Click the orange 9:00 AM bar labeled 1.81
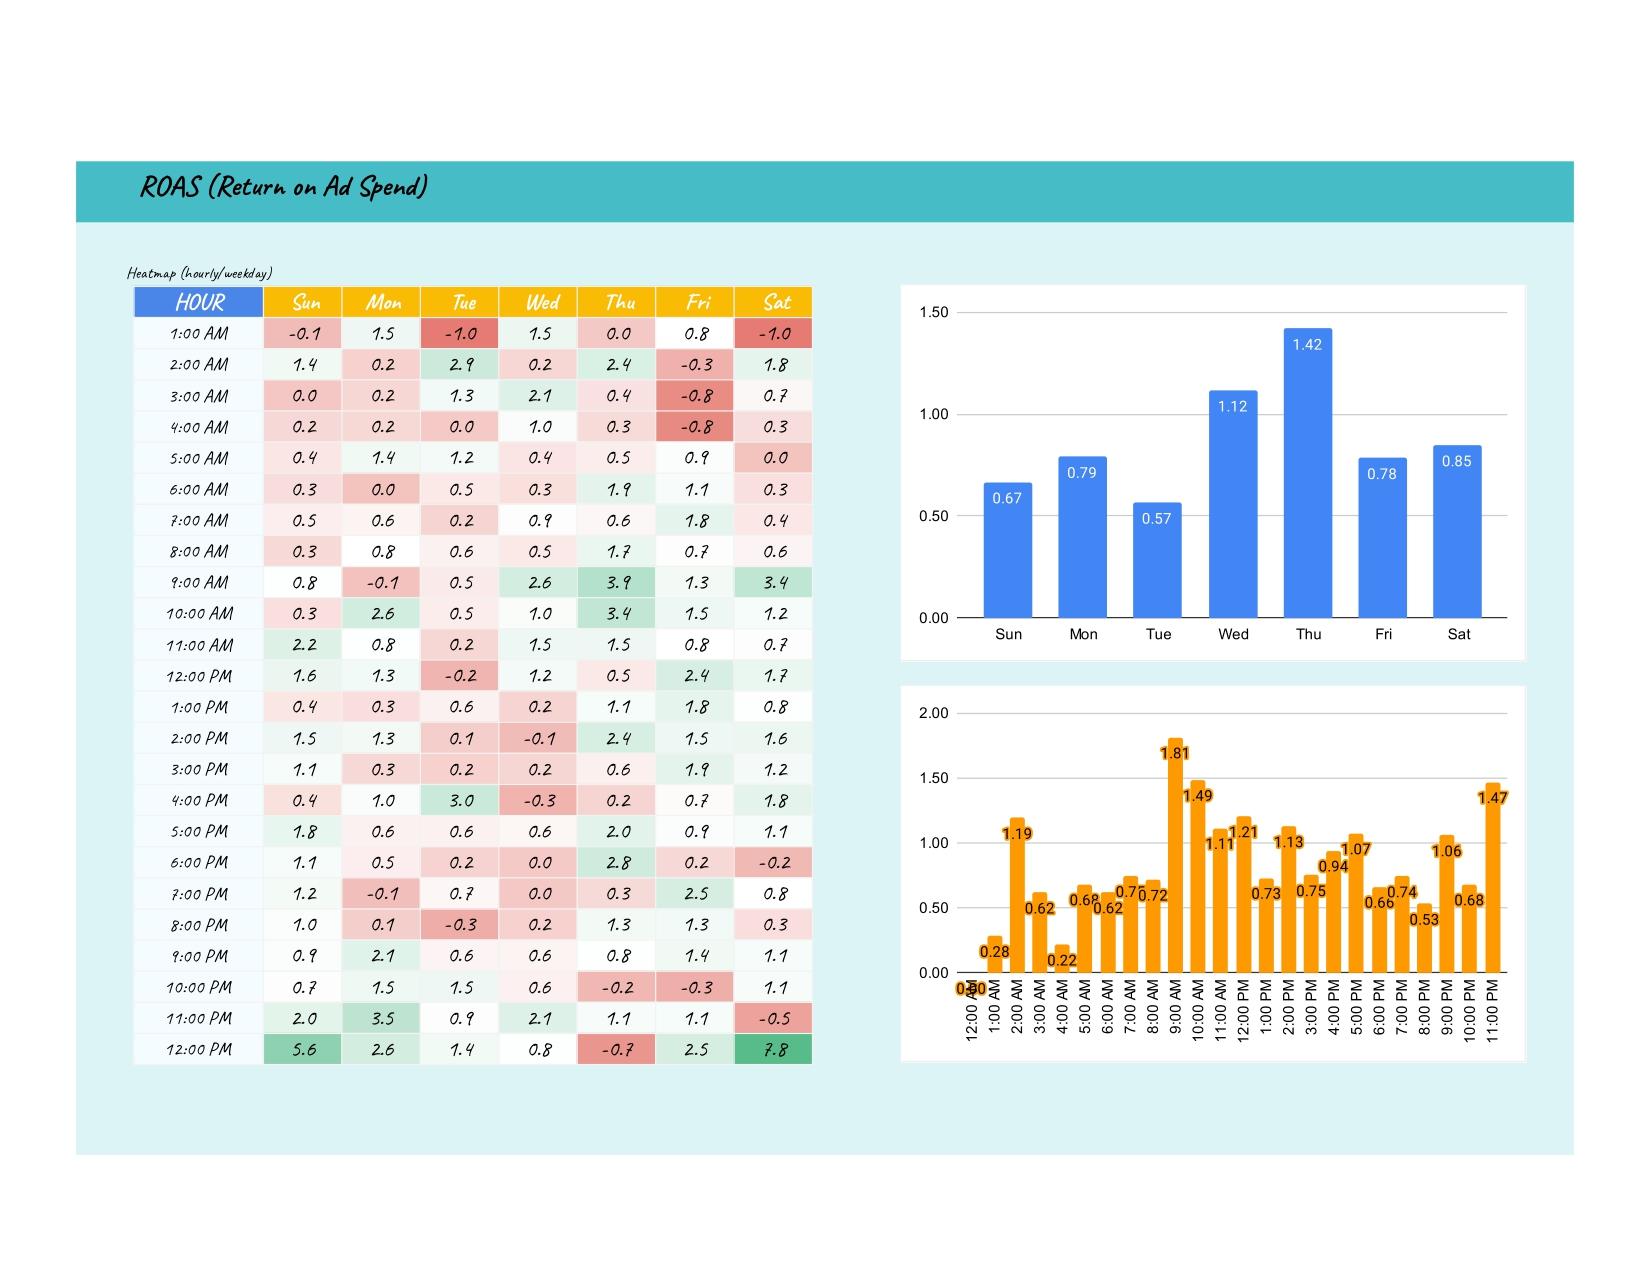Image resolution: width=1650 pixels, height=1275 pixels. (1175, 855)
